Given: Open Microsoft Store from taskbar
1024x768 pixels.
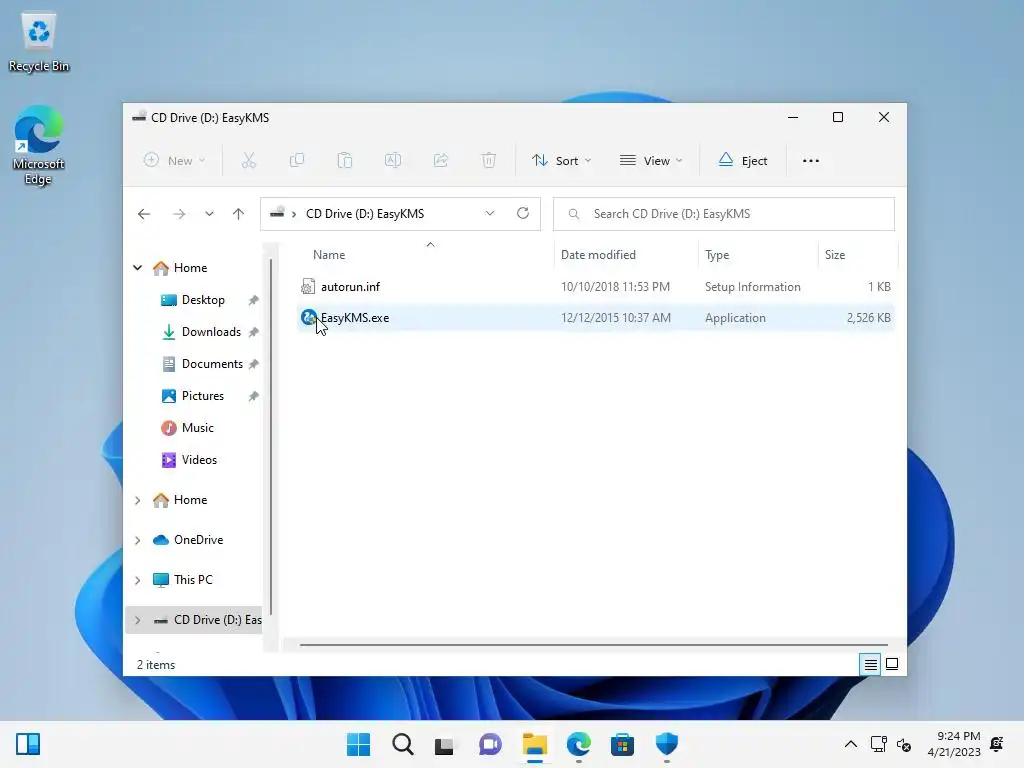Looking at the screenshot, I should pos(622,744).
